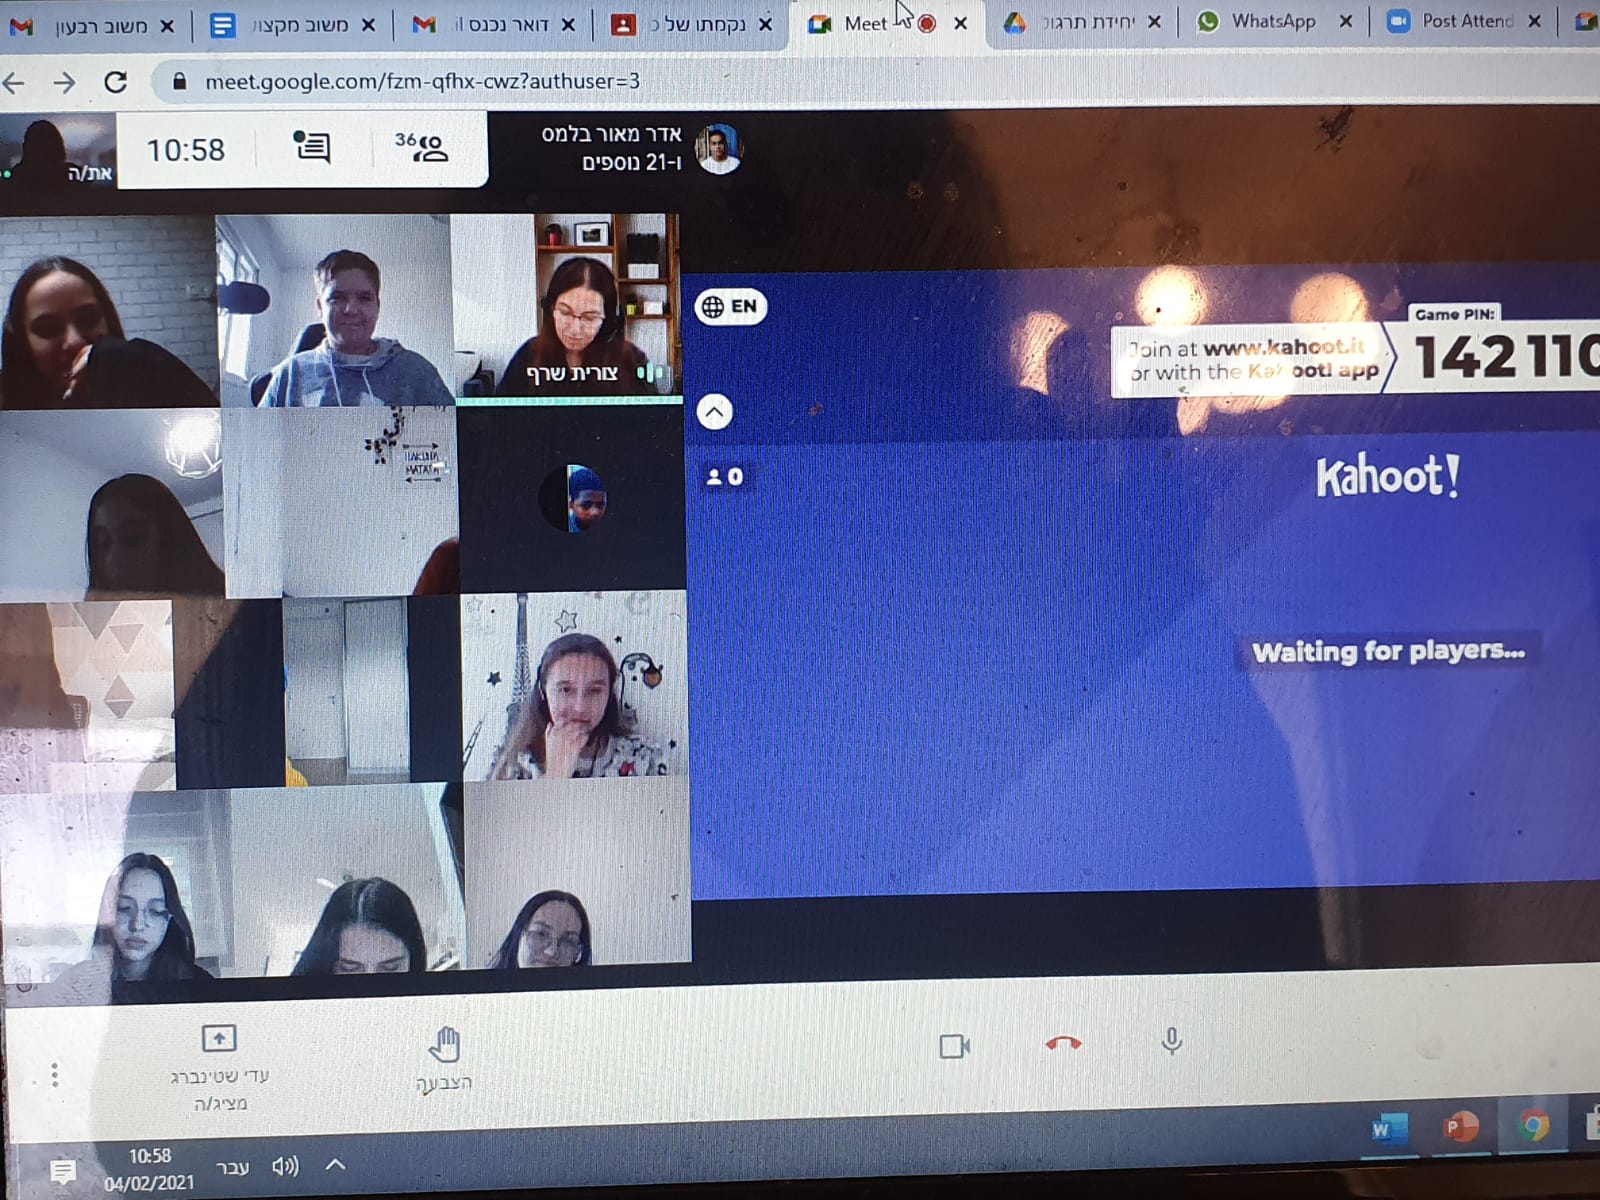Open the three-dot more options menu
This screenshot has height=1200, width=1600.
(x=55, y=1075)
